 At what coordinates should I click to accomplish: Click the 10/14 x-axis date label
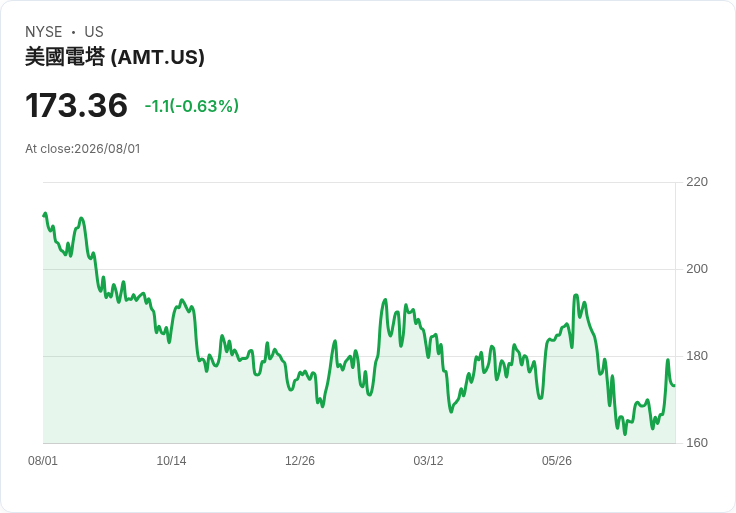pos(171,461)
